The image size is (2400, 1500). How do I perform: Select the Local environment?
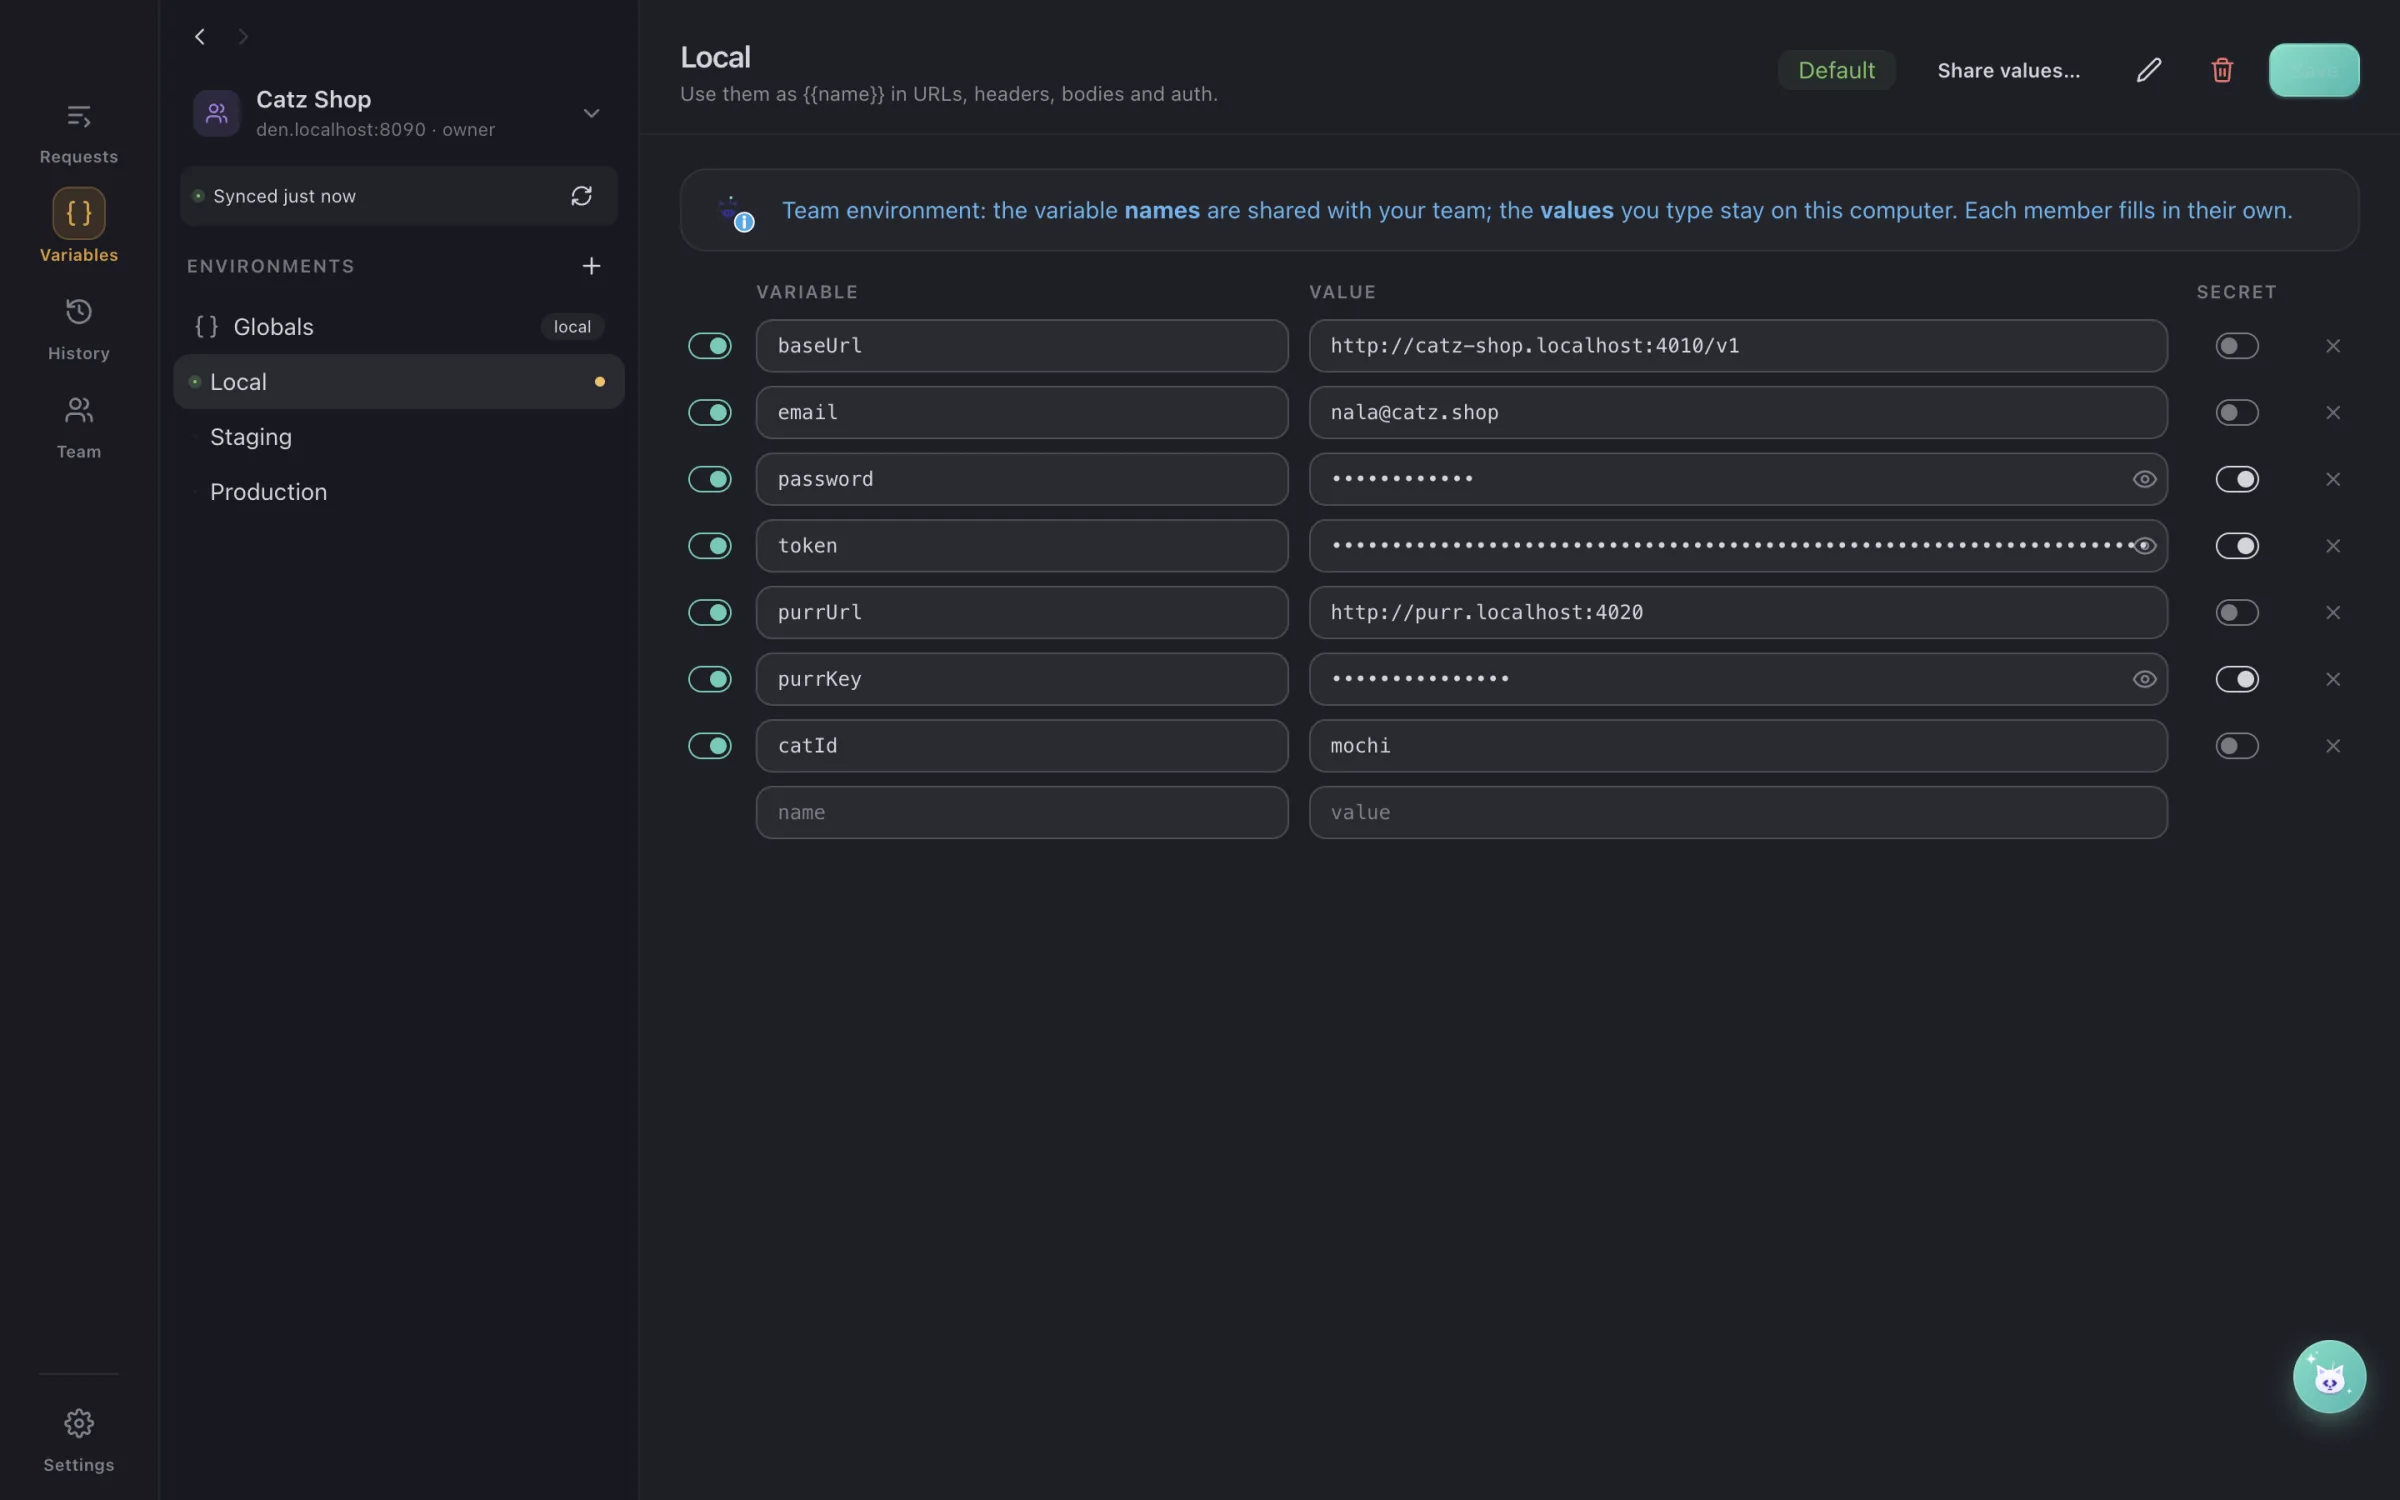coord(398,382)
